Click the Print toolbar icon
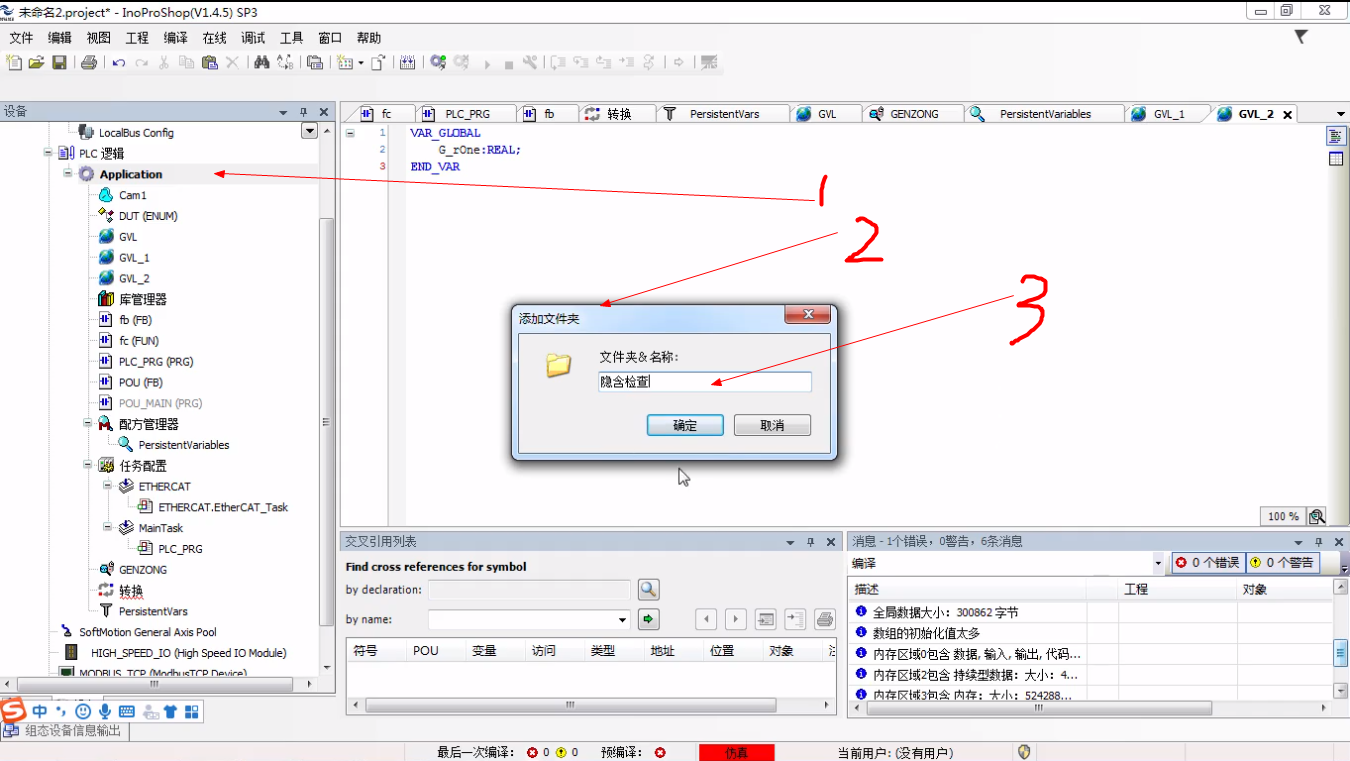Screen dimensions: 1350x761 coord(89,62)
